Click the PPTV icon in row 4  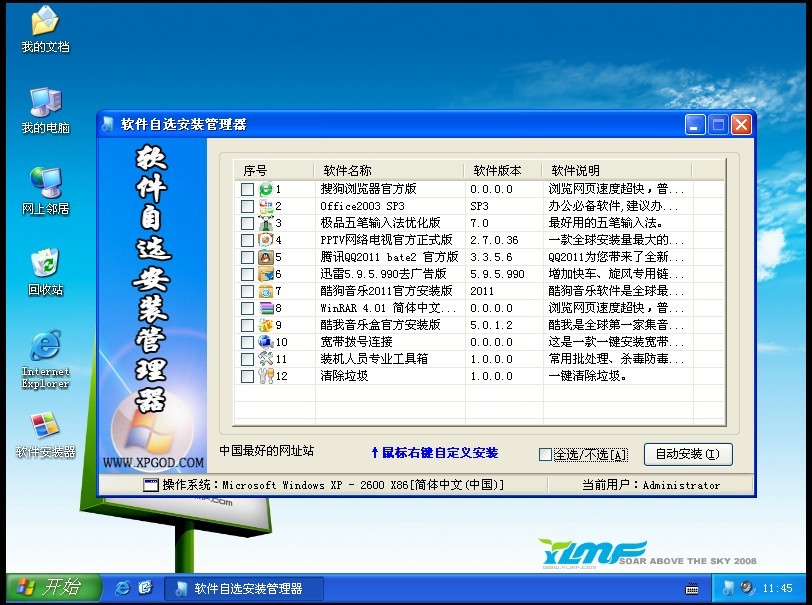click(x=266, y=240)
